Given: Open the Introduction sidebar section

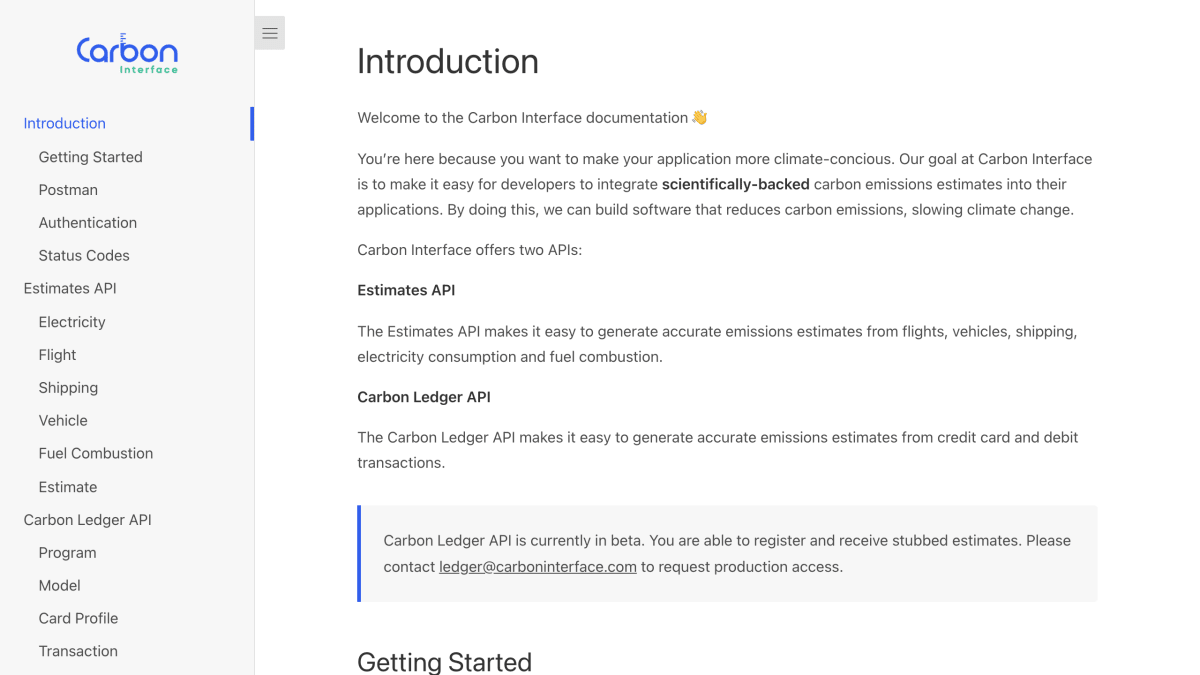Looking at the screenshot, I should tap(65, 123).
